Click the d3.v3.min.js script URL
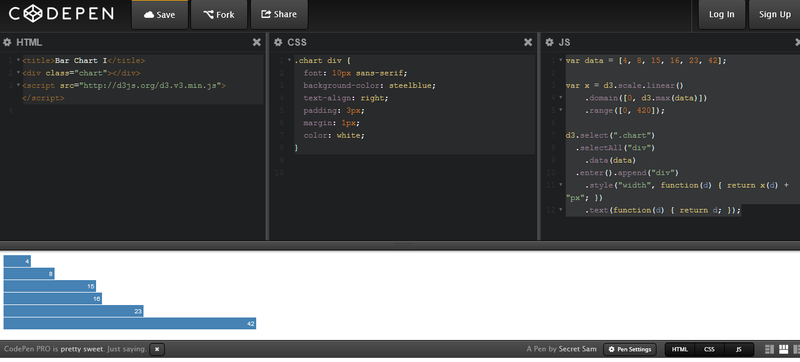Image resolution: width=800 pixels, height=362 pixels. click(x=152, y=85)
